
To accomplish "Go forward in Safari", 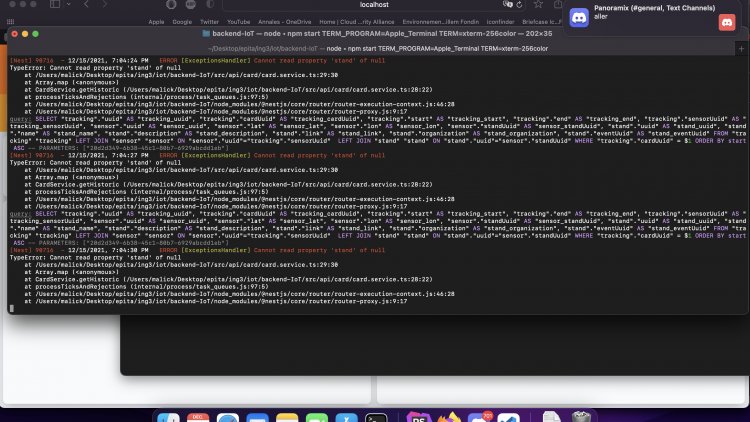I will [x=104, y=4].
